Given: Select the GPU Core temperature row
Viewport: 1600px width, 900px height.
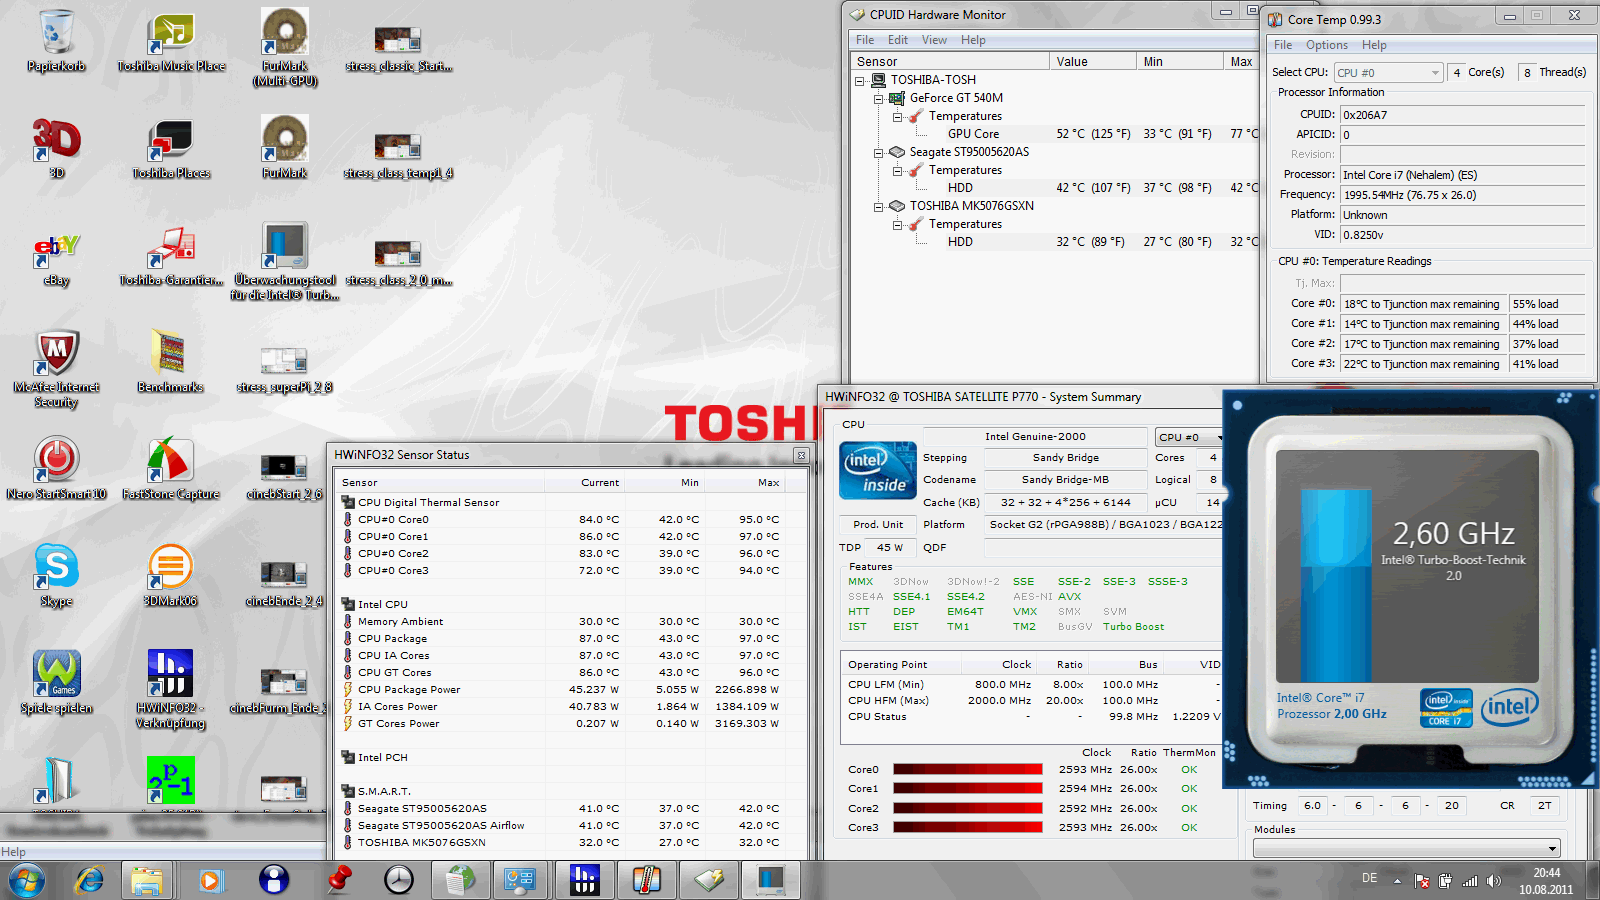Looking at the screenshot, I should point(1055,134).
